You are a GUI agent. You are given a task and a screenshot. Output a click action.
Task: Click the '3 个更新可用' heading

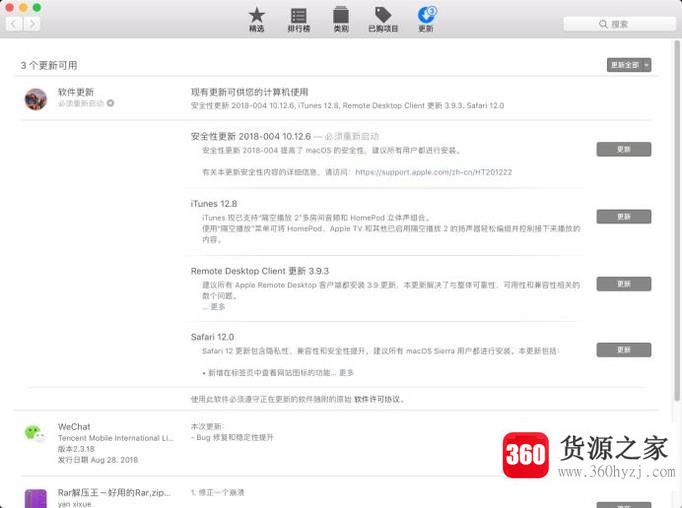coord(49,65)
